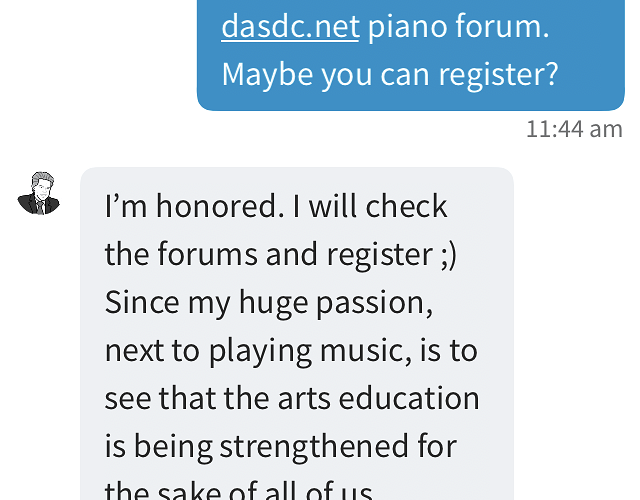
Task: Click the words "piano forum."
Action: coord(458,27)
